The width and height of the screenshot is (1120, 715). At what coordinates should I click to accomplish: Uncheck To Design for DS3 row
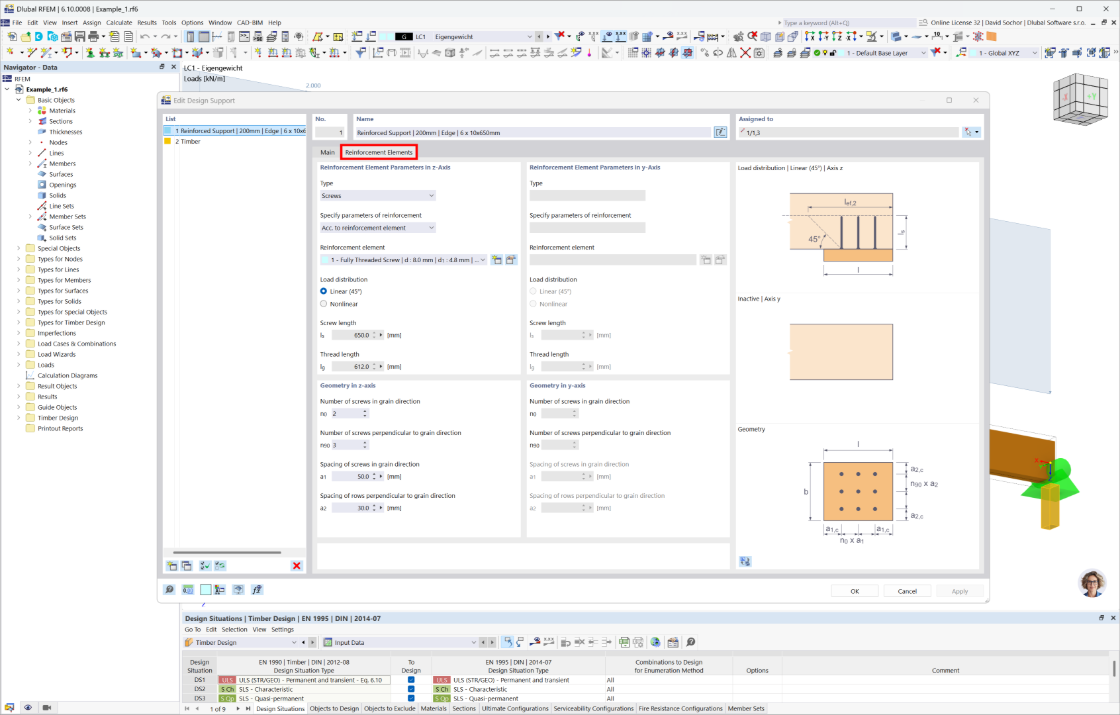411,699
